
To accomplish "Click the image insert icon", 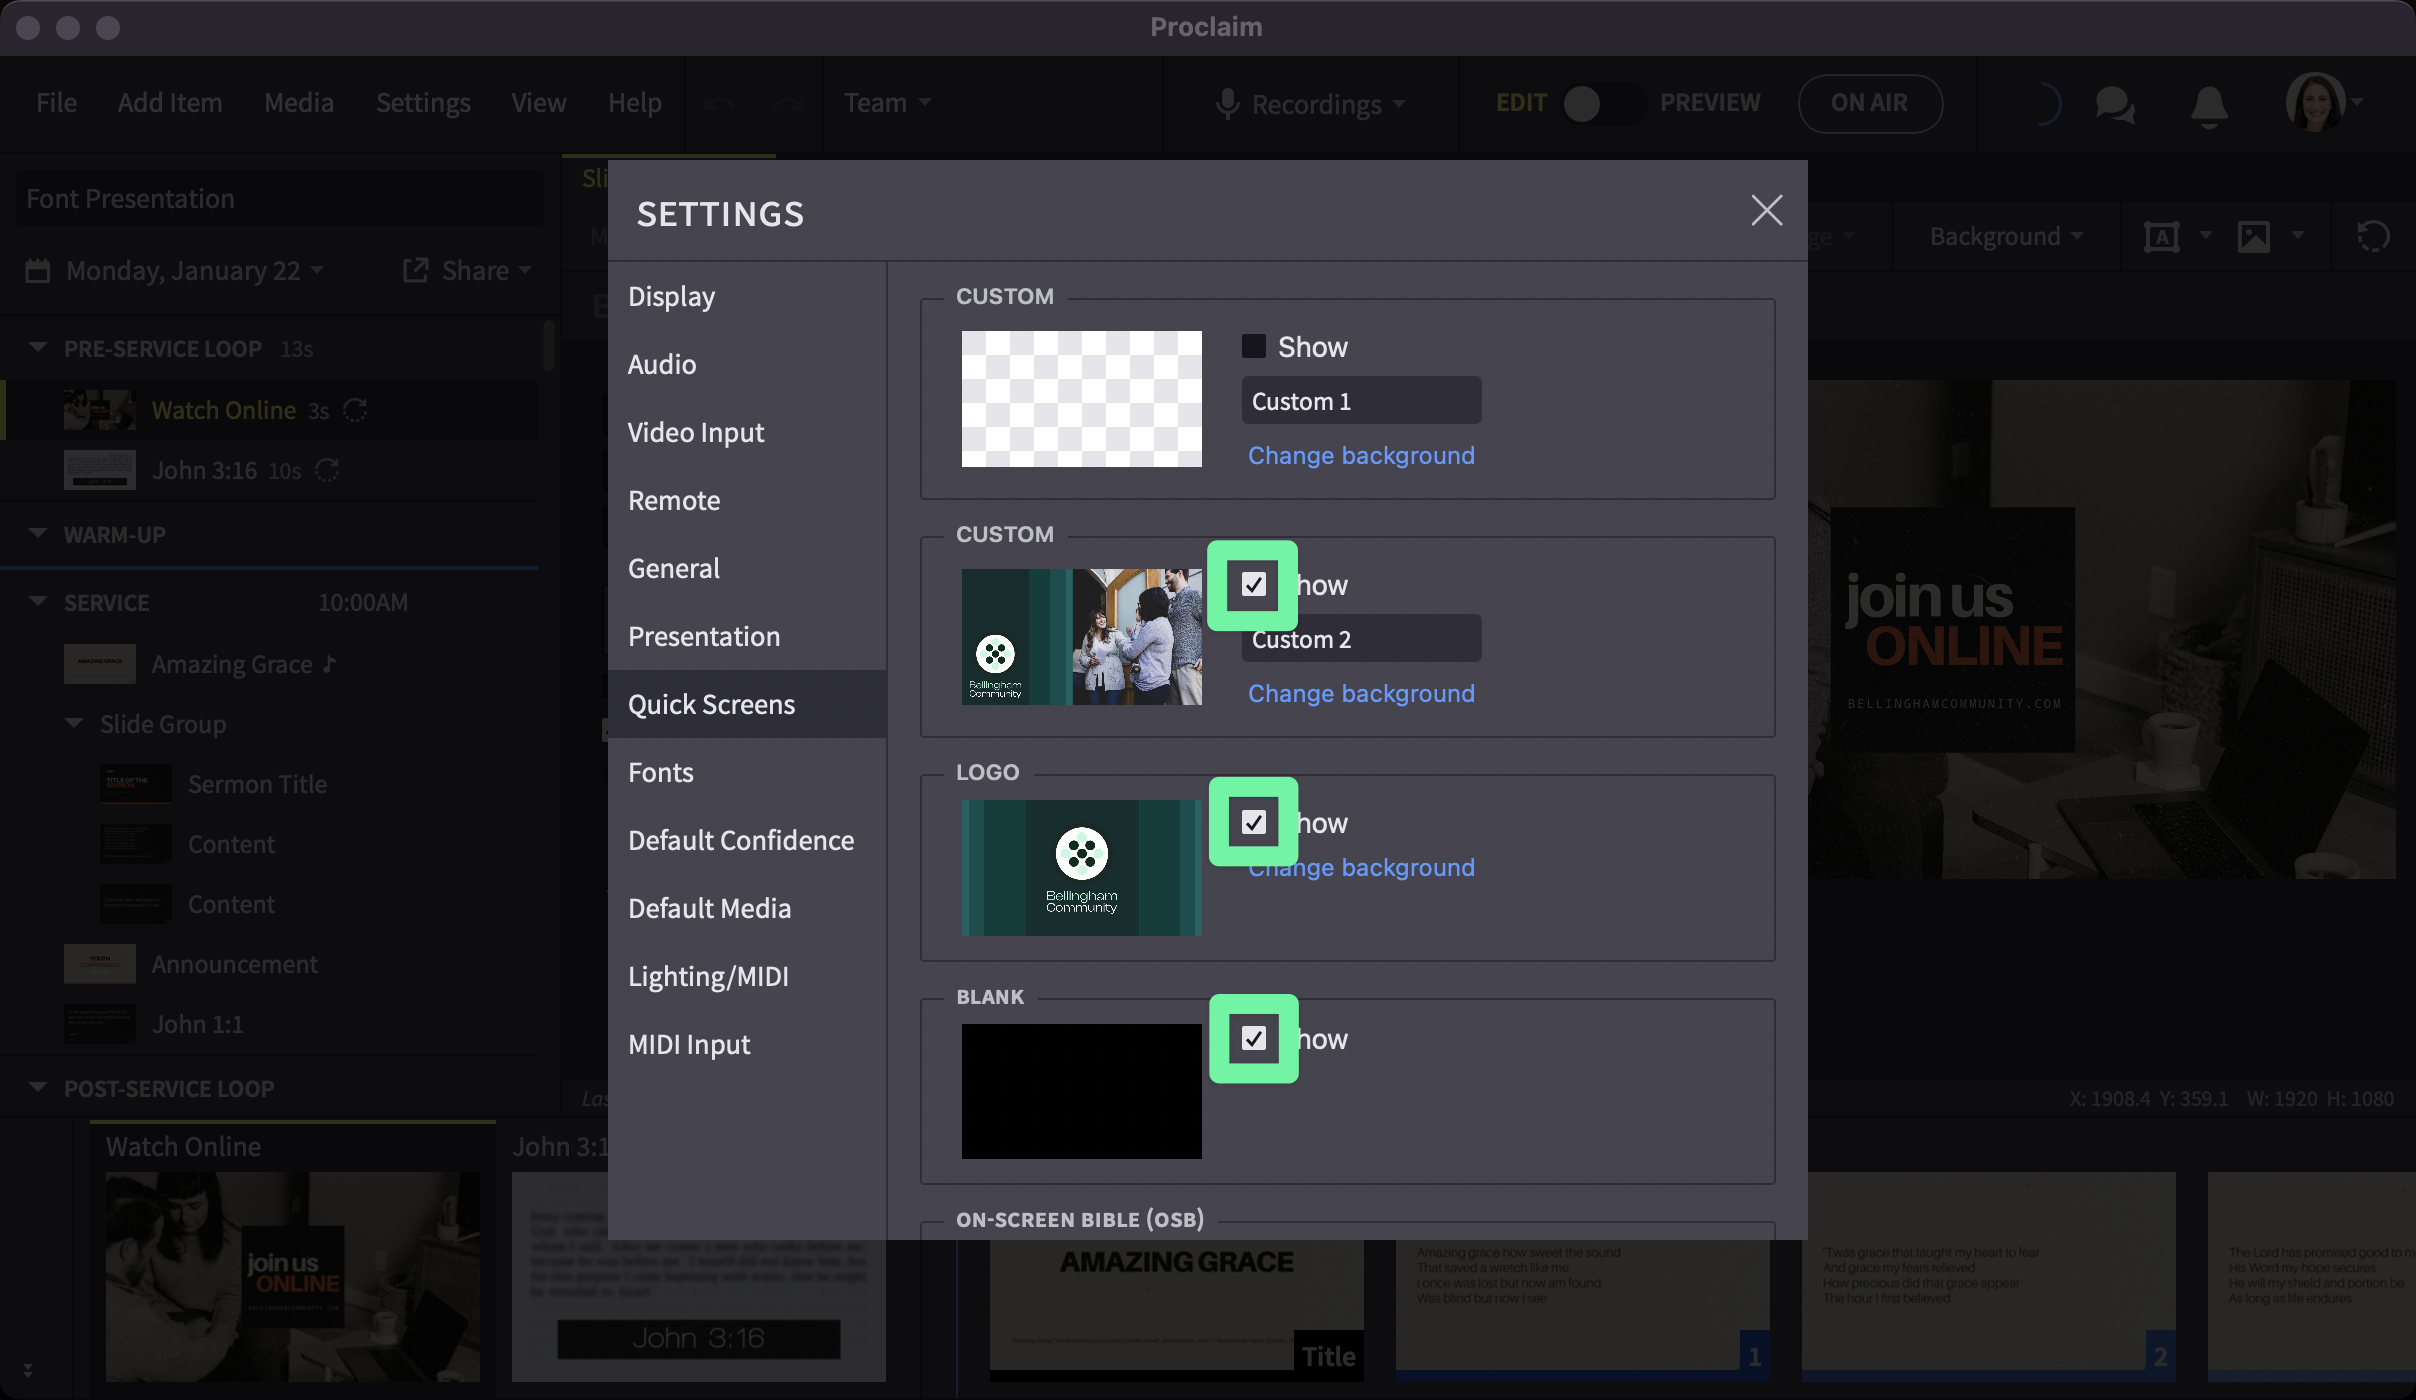I will tap(2254, 237).
